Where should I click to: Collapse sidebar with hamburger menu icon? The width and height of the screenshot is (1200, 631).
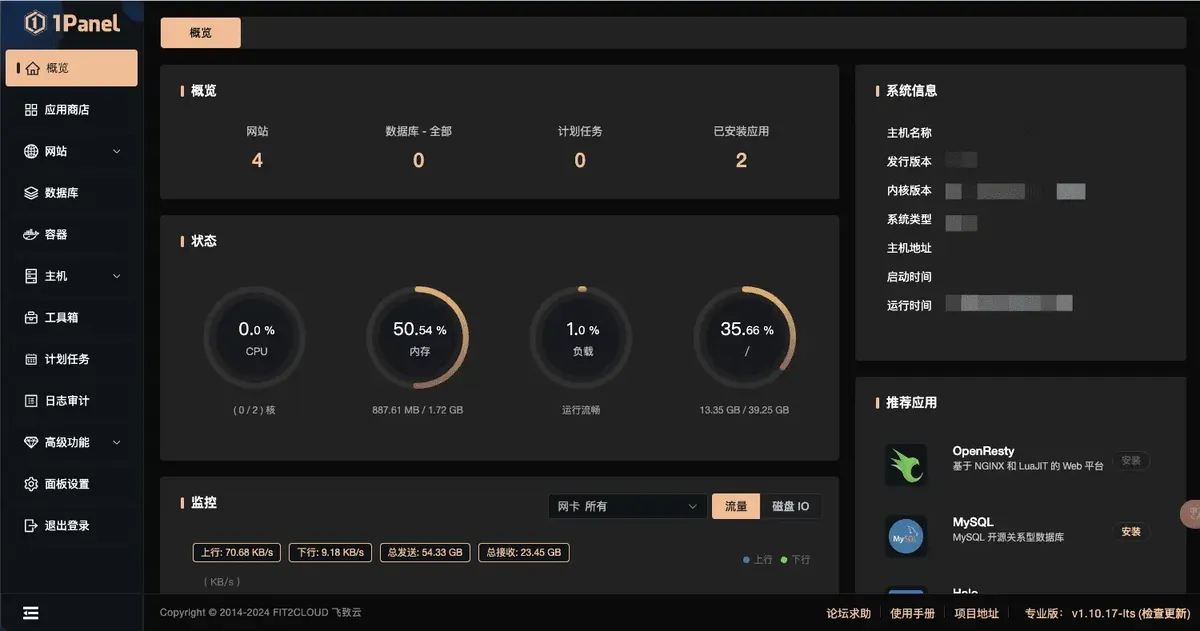pos(30,613)
